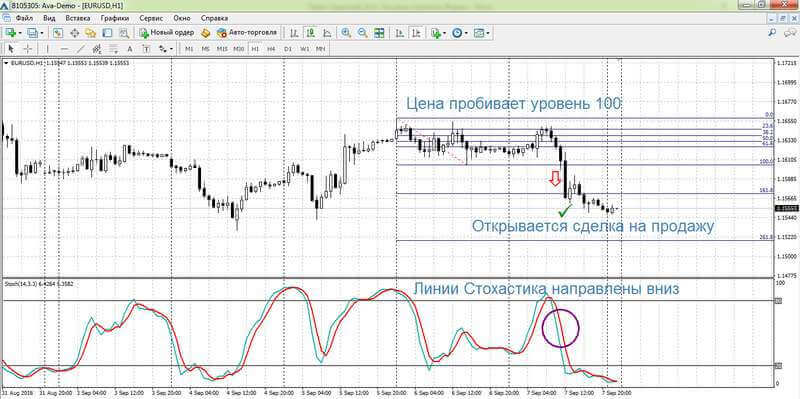Click the add indicators icon
This screenshot has height=399, width=800.
click(435, 33)
